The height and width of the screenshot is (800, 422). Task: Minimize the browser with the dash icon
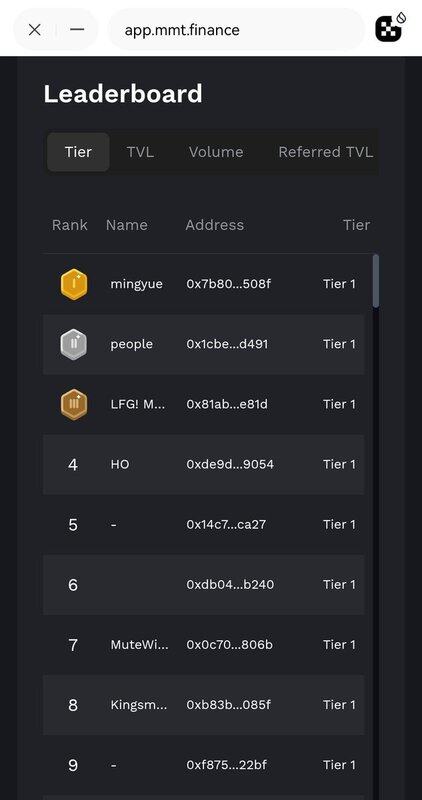77,30
